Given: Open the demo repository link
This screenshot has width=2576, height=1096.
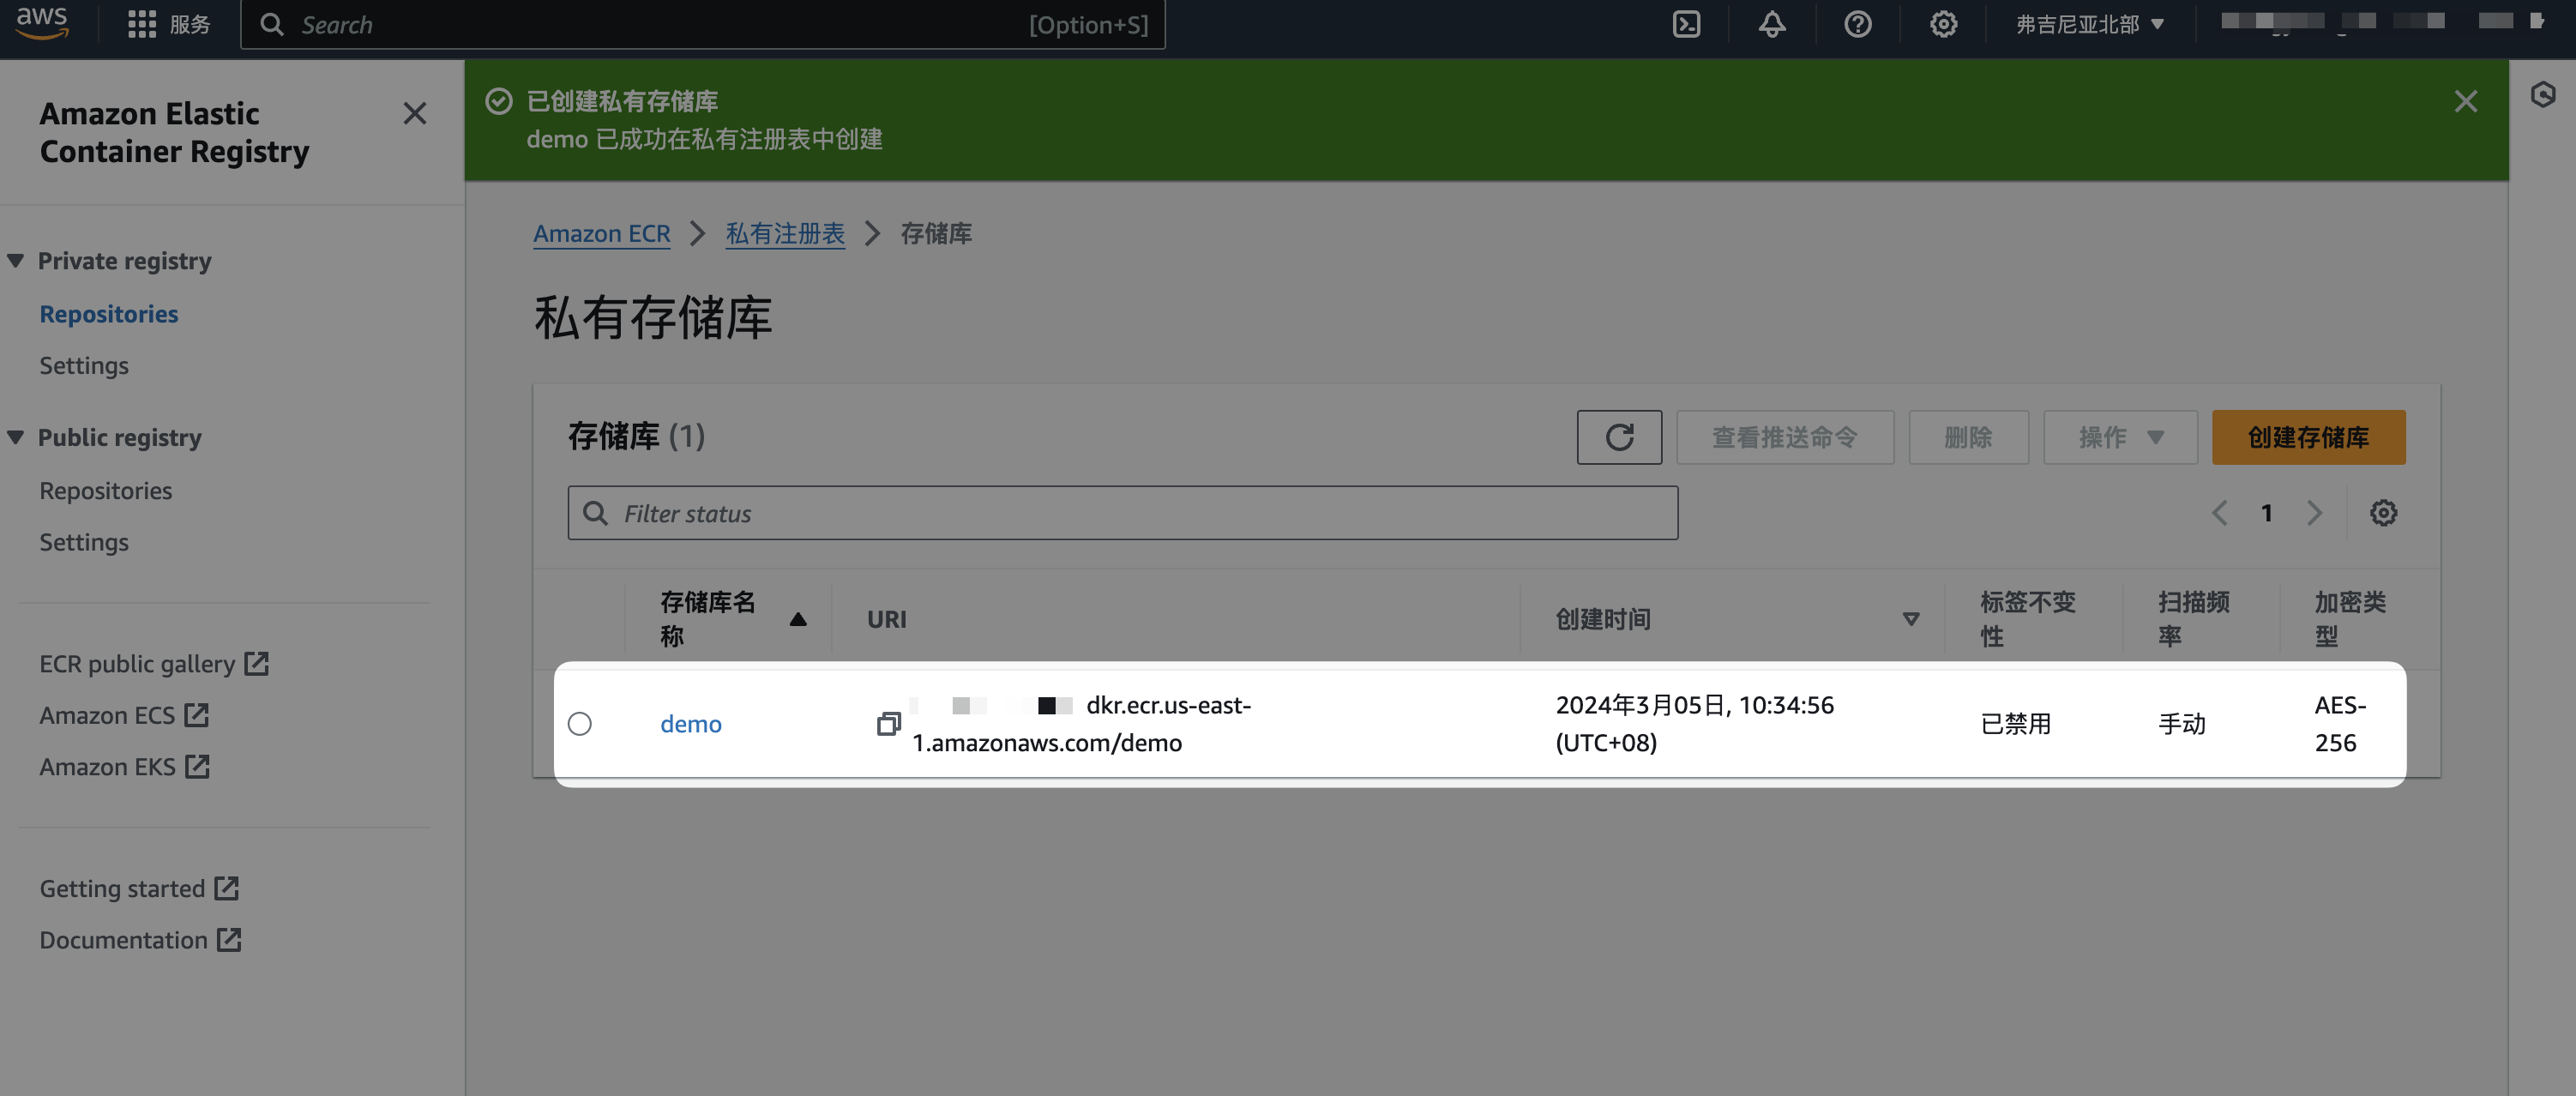Looking at the screenshot, I should [690, 724].
